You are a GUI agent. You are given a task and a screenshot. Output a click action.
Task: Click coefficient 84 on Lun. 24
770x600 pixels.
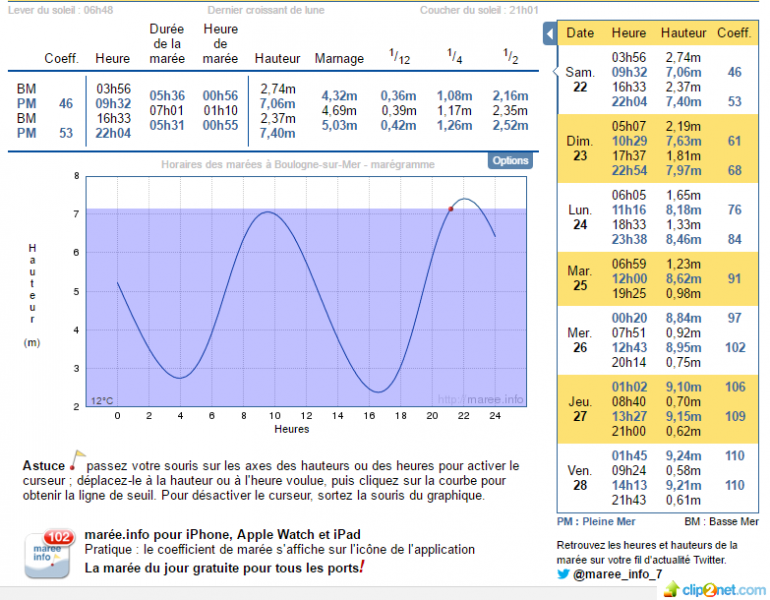point(735,240)
